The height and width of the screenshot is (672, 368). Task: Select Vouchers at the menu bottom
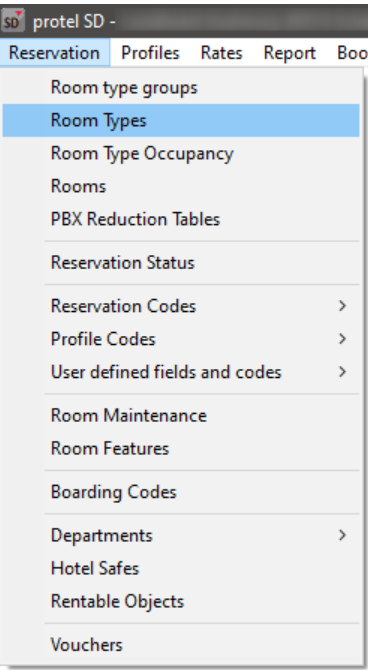tap(181, 645)
